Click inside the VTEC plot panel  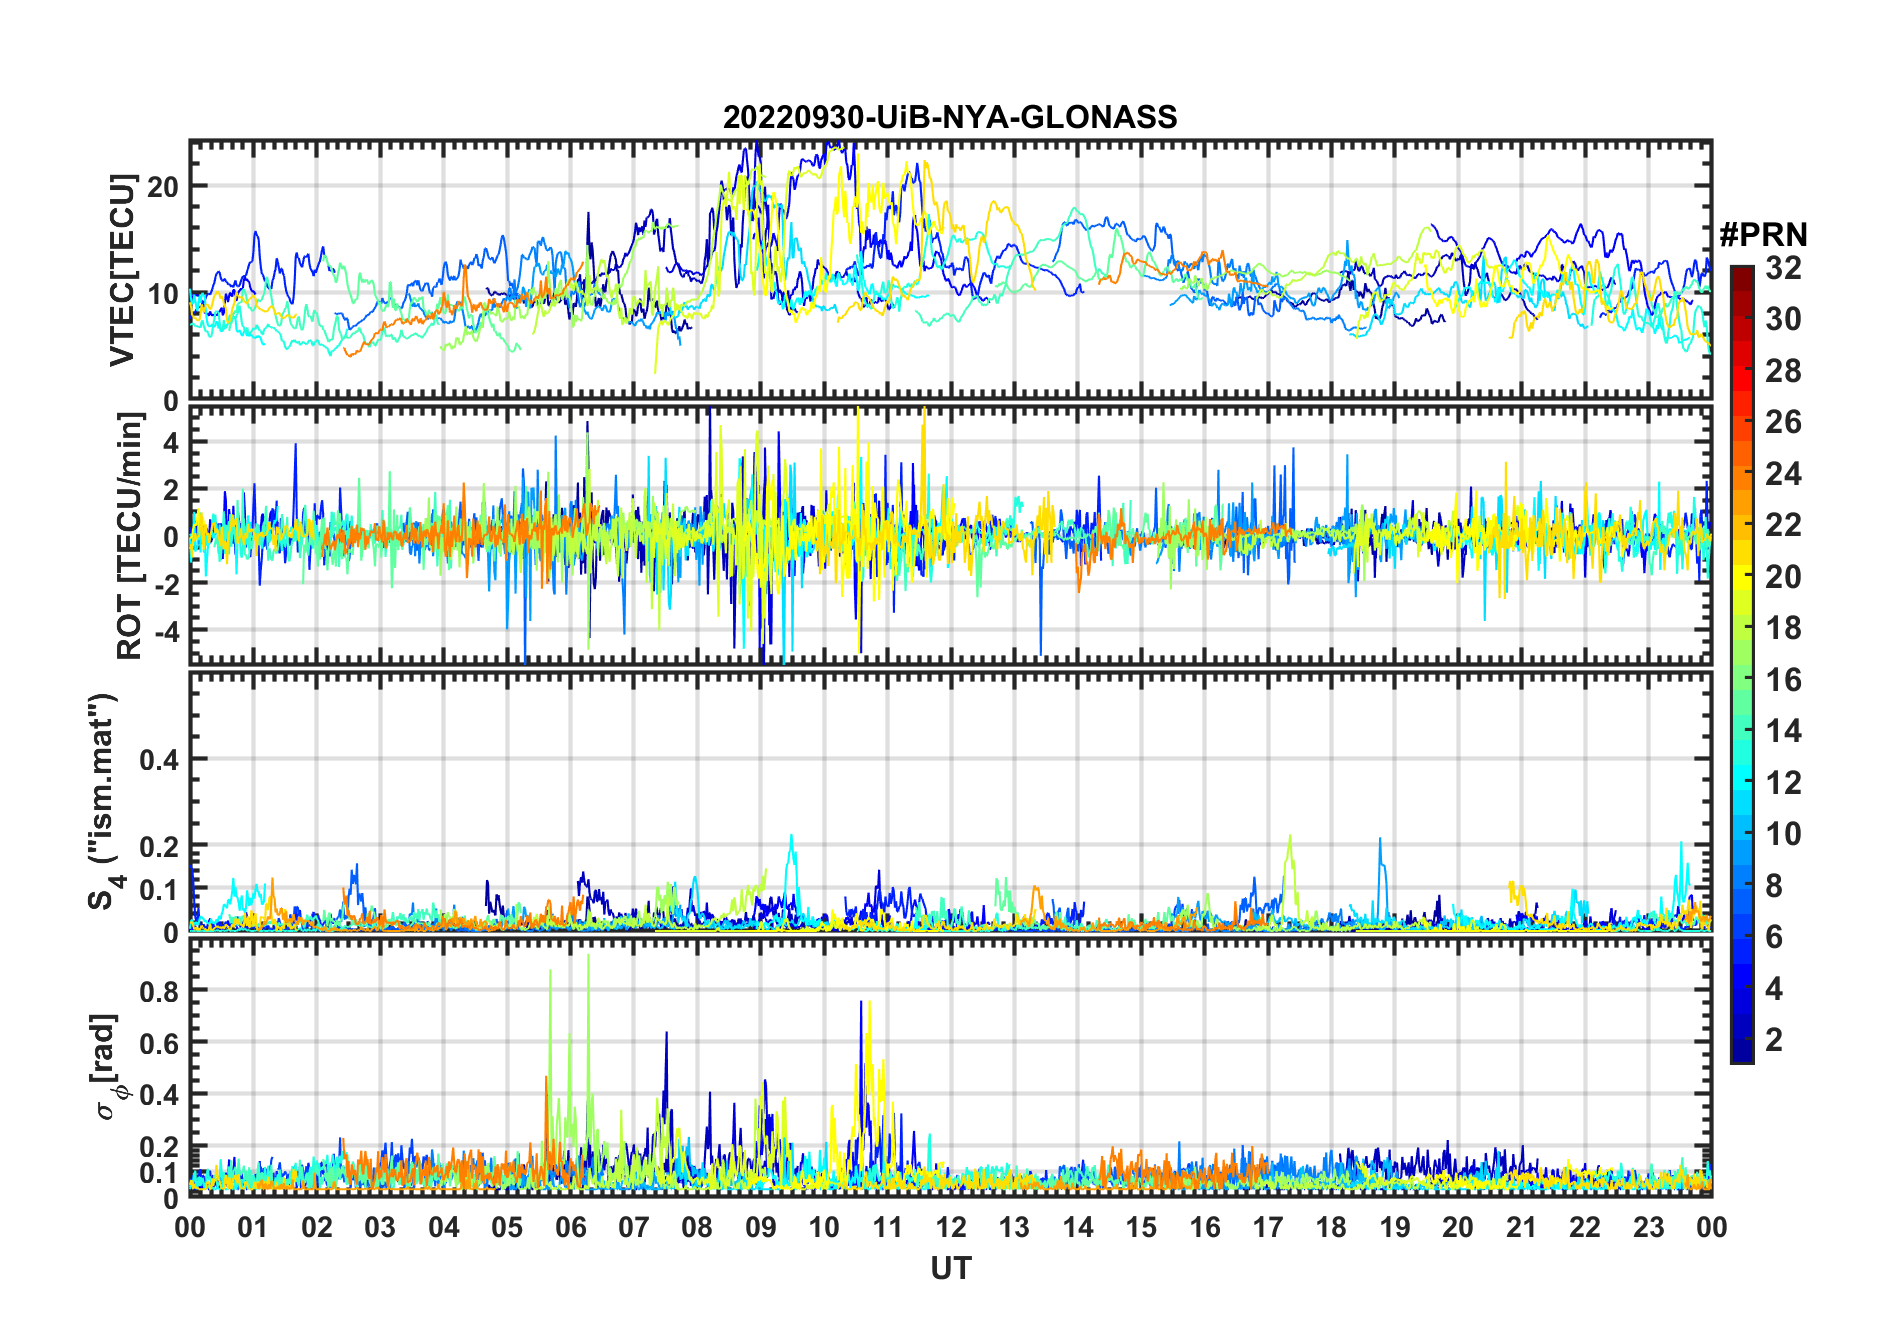[x=950, y=270]
